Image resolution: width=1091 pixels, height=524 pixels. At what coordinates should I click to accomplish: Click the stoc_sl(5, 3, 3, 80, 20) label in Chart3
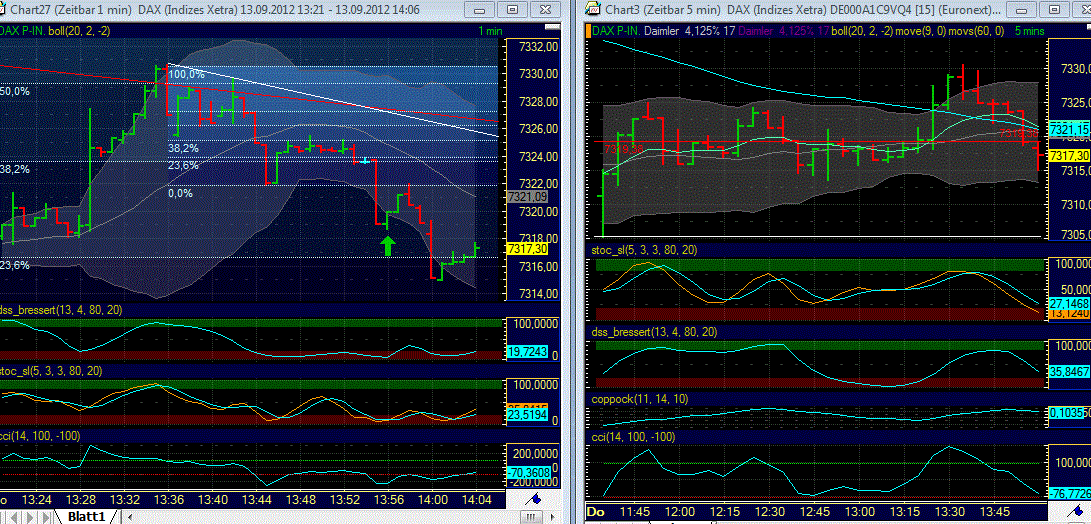pos(643,249)
